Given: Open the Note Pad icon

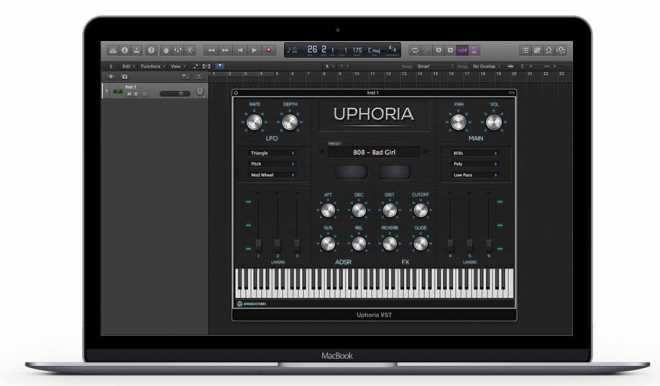Looking at the screenshot, I should click(x=537, y=51).
